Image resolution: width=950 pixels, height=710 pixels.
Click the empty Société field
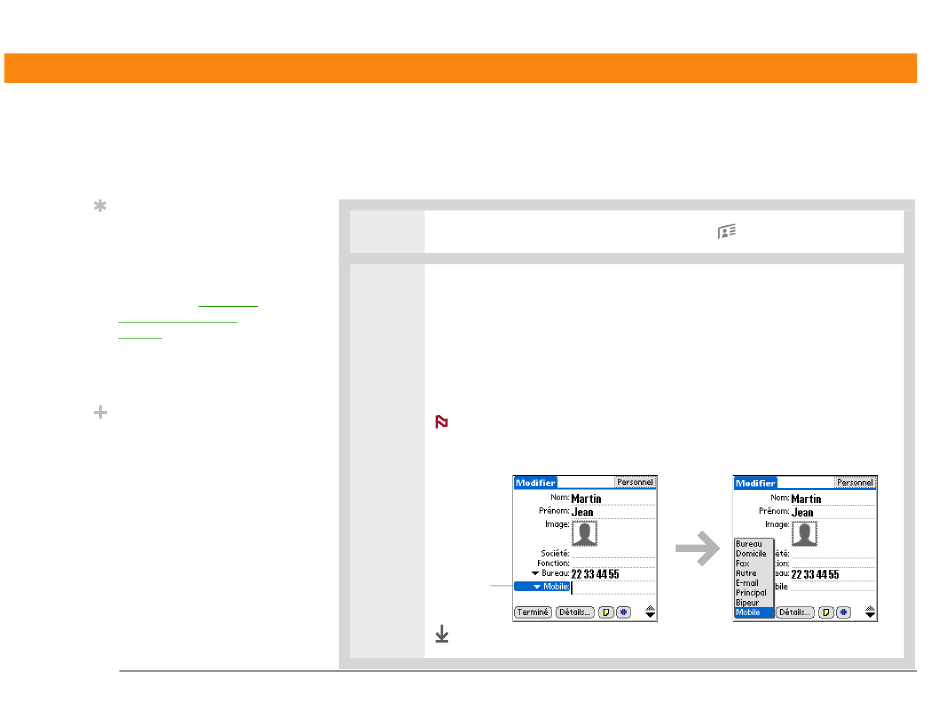tap(613, 553)
